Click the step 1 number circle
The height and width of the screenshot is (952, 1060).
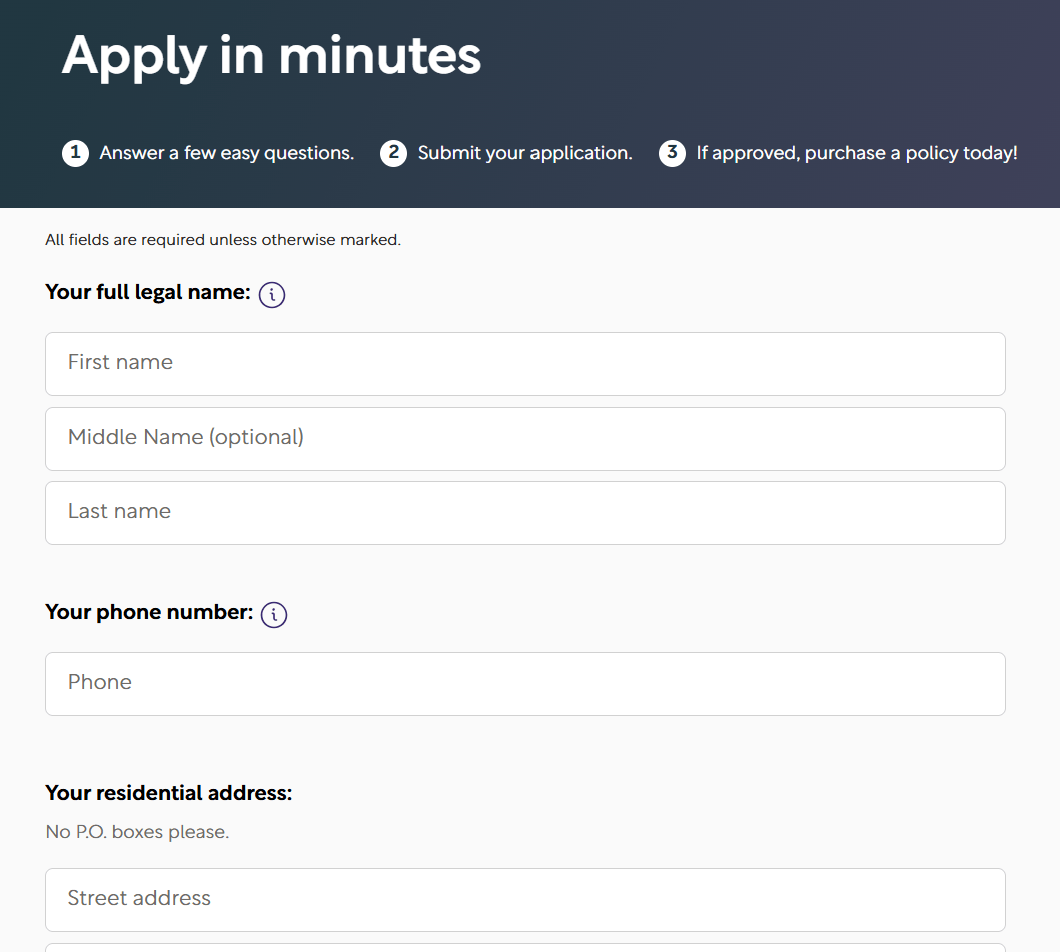[75, 153]
